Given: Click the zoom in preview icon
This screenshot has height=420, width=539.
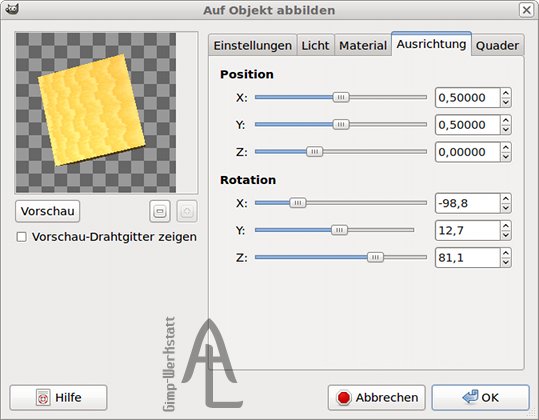Looking at the screenshot, I should pyautogui.click(x=187, y=211).
